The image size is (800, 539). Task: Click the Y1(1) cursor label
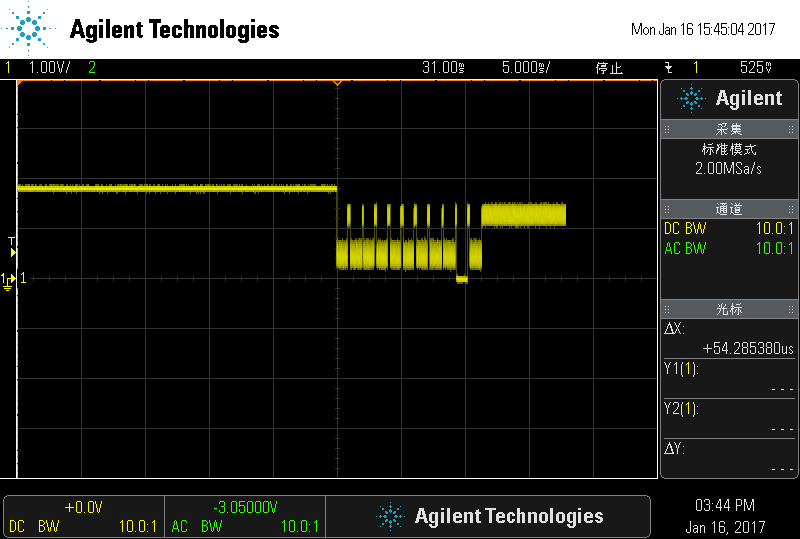681,369
